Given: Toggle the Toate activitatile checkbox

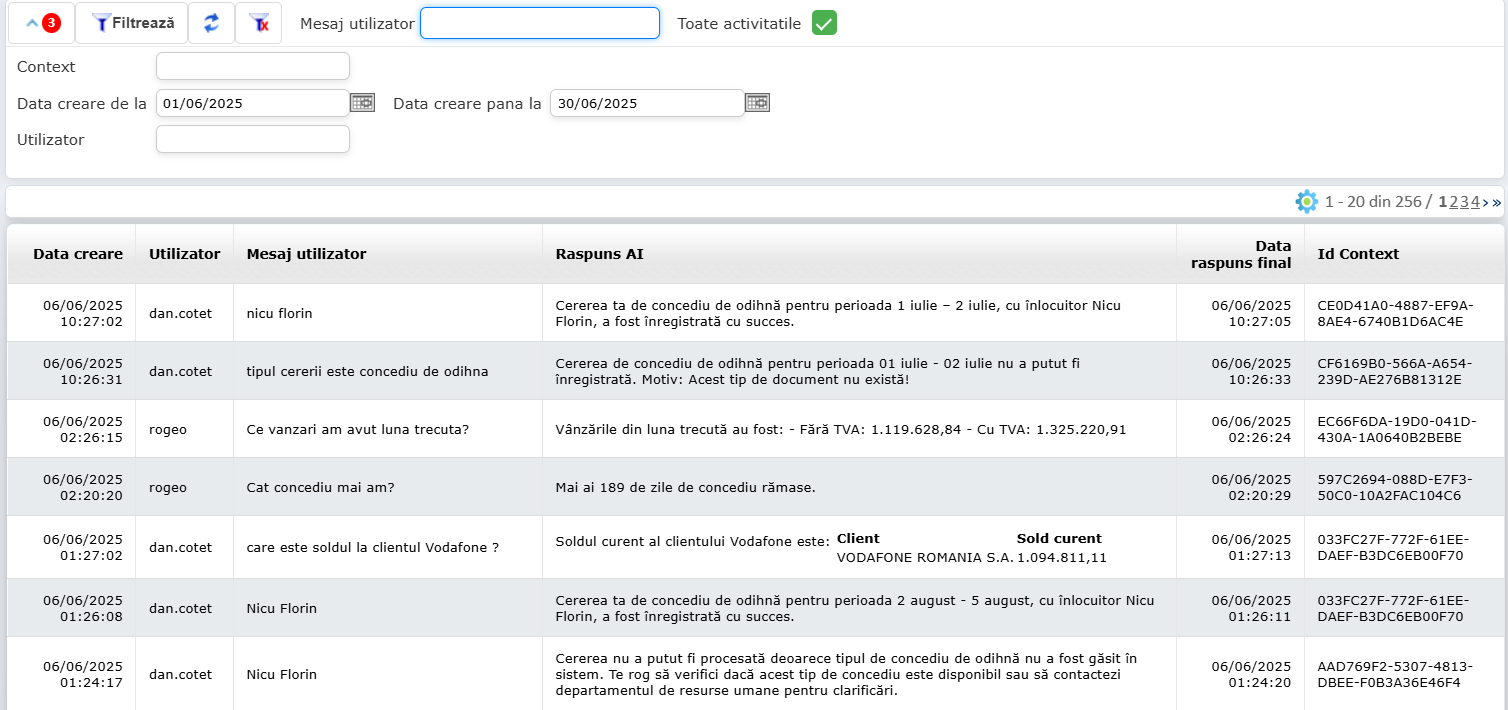Looking at the screenshot, I should [824, 23].
